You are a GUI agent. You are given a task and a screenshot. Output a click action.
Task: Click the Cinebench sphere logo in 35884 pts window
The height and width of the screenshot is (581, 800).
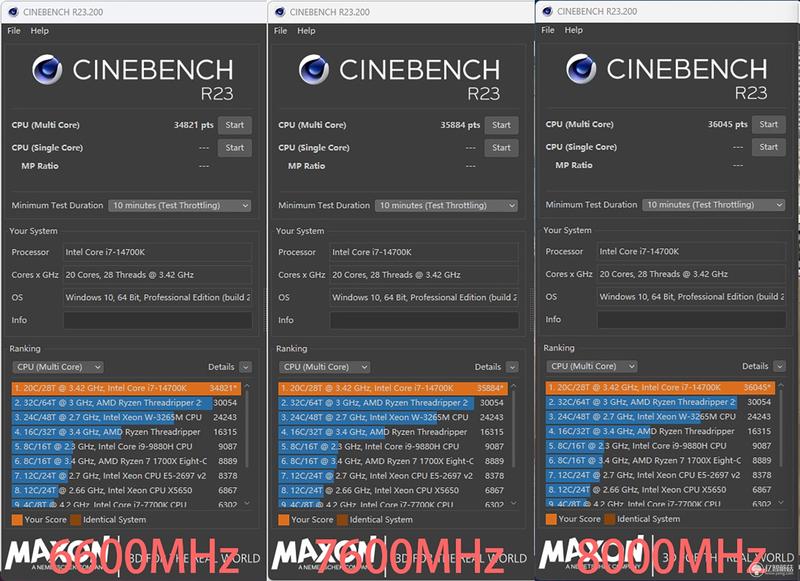coord(314,70)
